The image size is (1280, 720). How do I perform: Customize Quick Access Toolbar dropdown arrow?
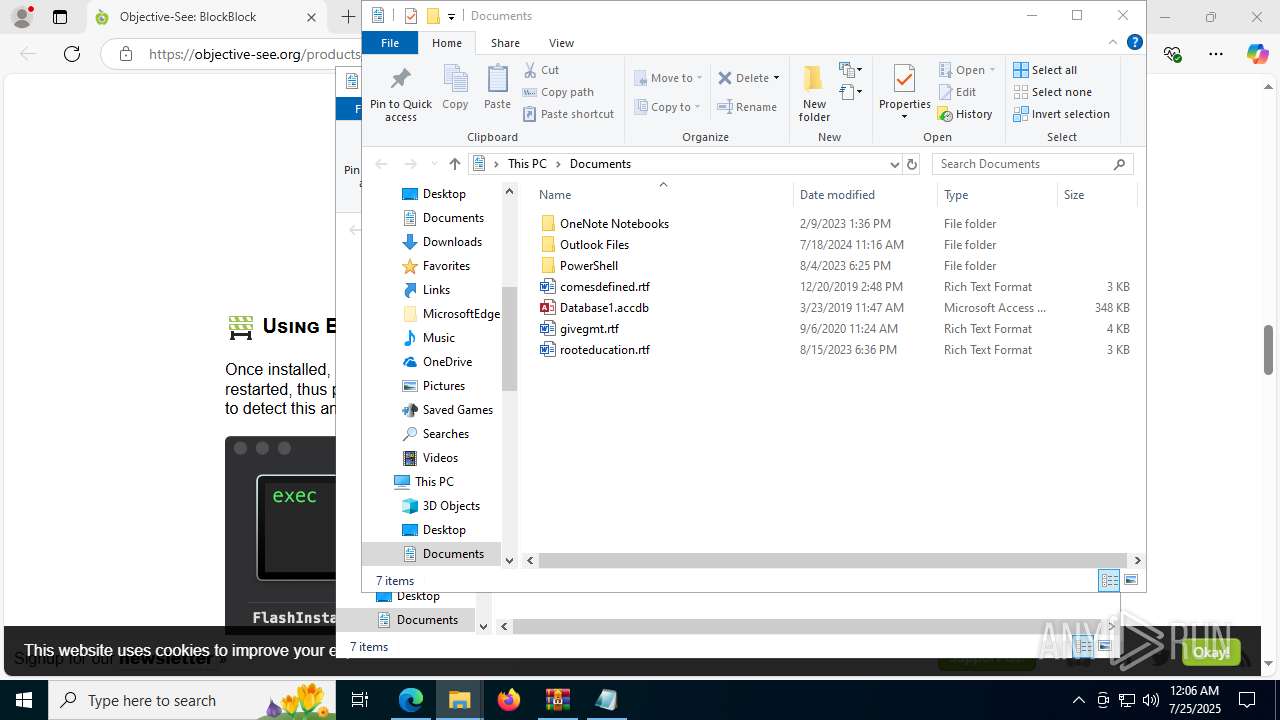pyautogui.click(x=451, y=16)
